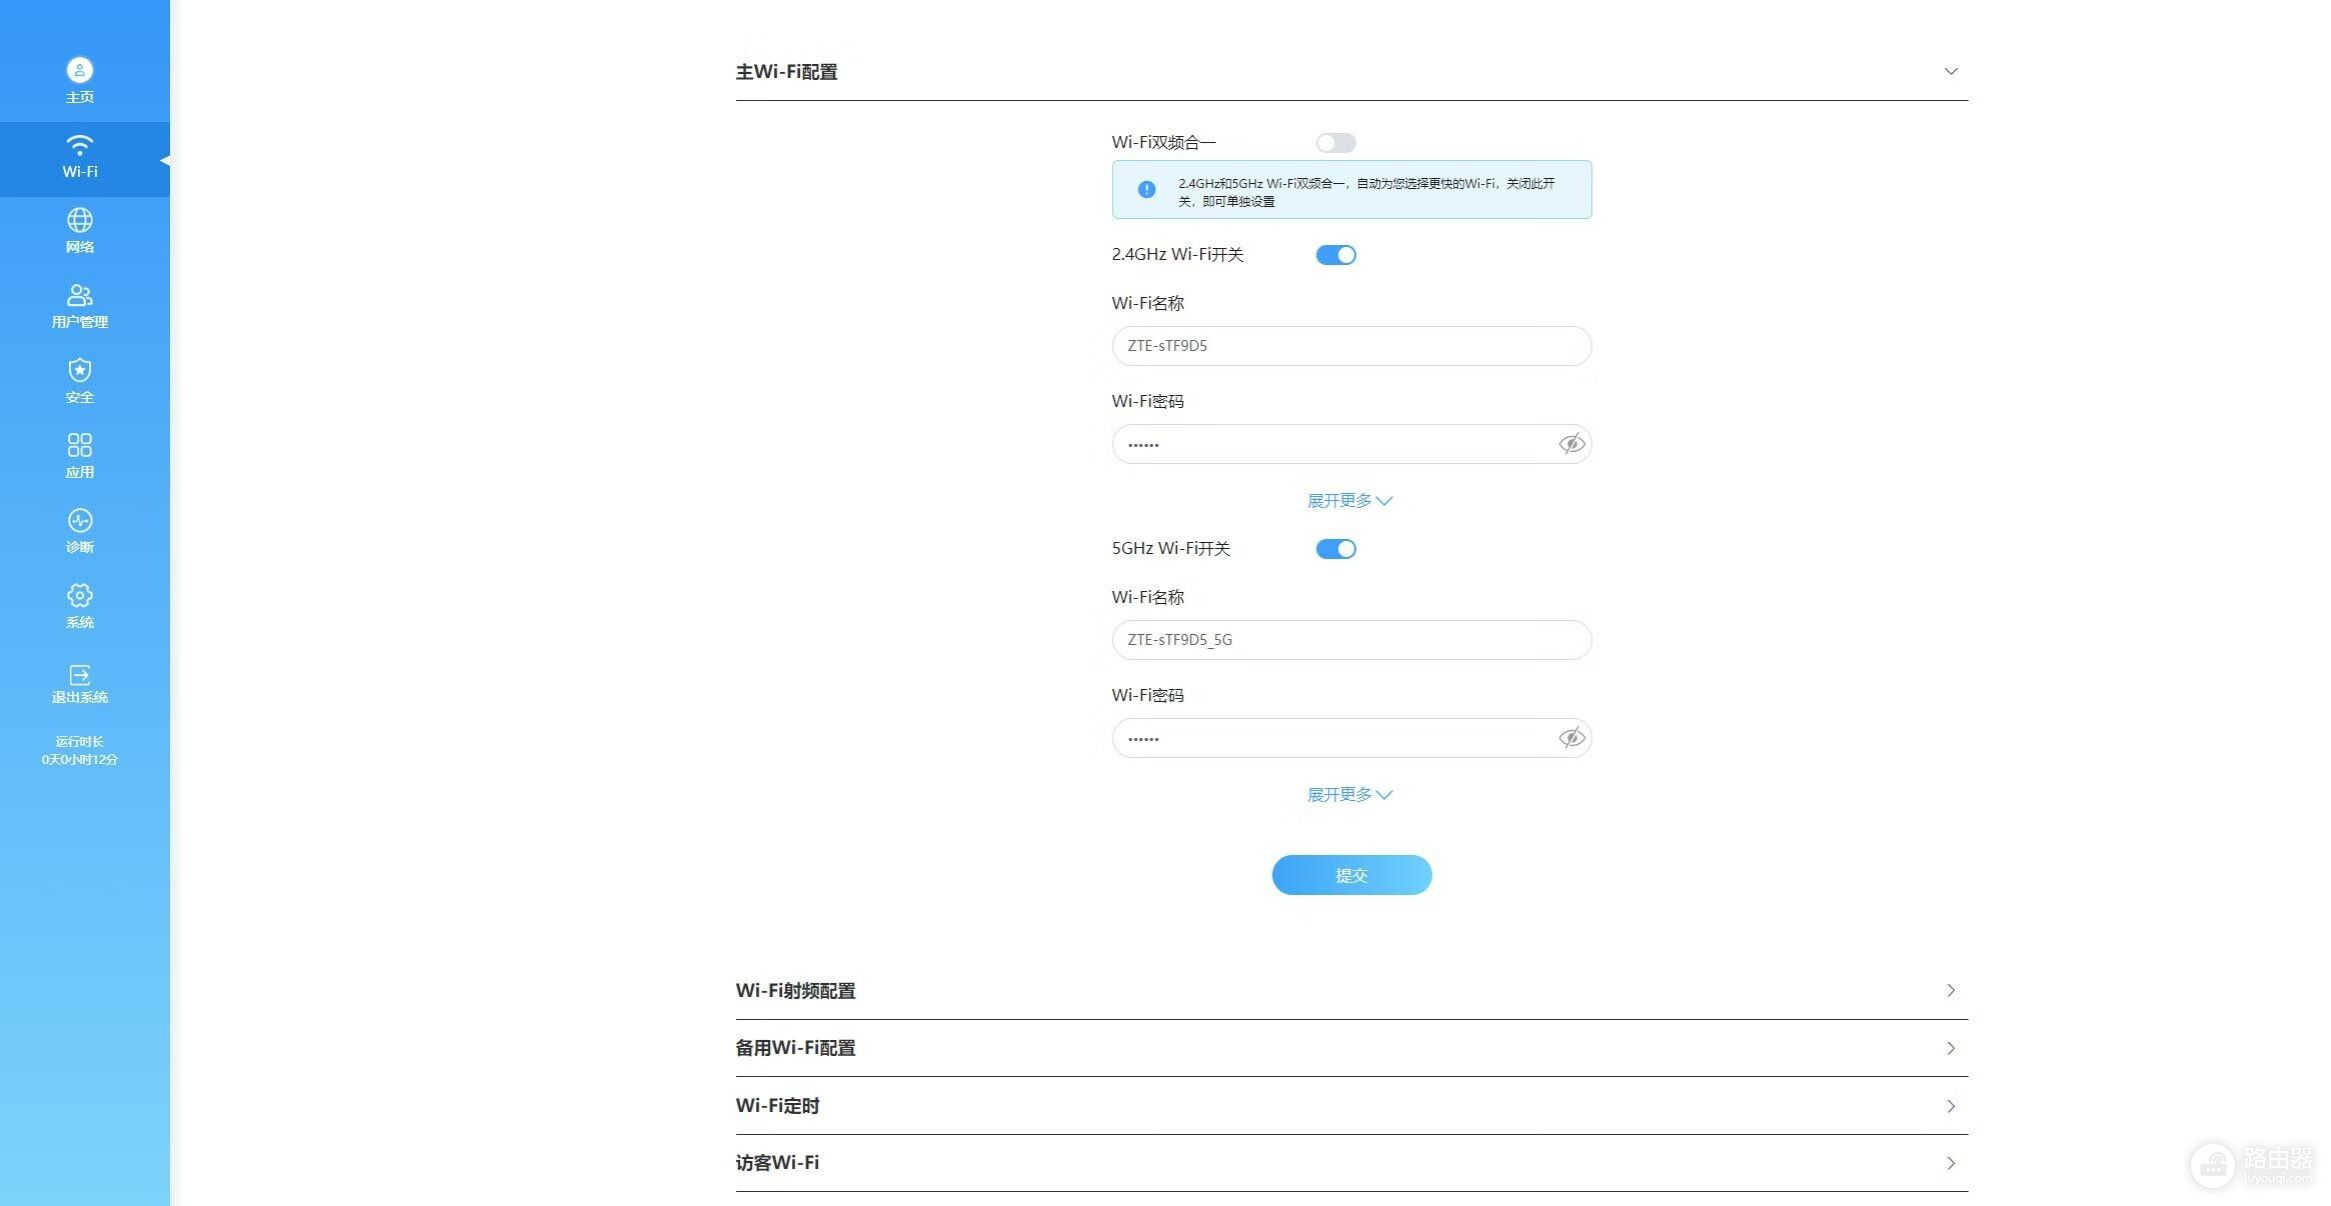Click the 5GHz Wi-Fi密码 input field
The width and height of the screenshot is (2331, 1206).
[1352, 738]
